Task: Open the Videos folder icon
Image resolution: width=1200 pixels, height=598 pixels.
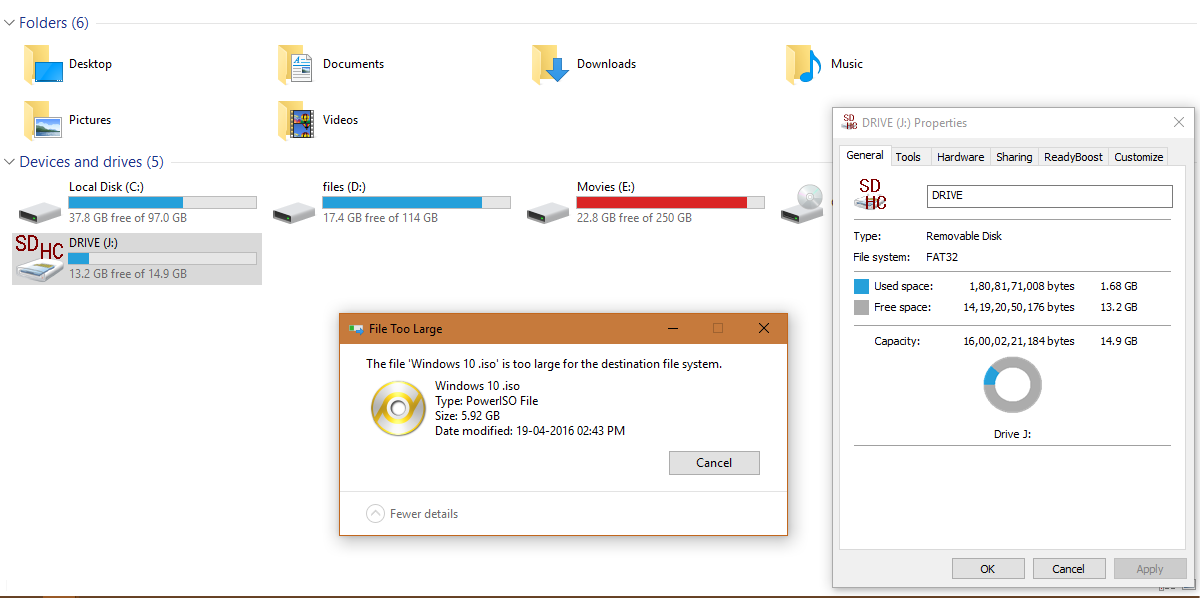Action: pos(296,120)
